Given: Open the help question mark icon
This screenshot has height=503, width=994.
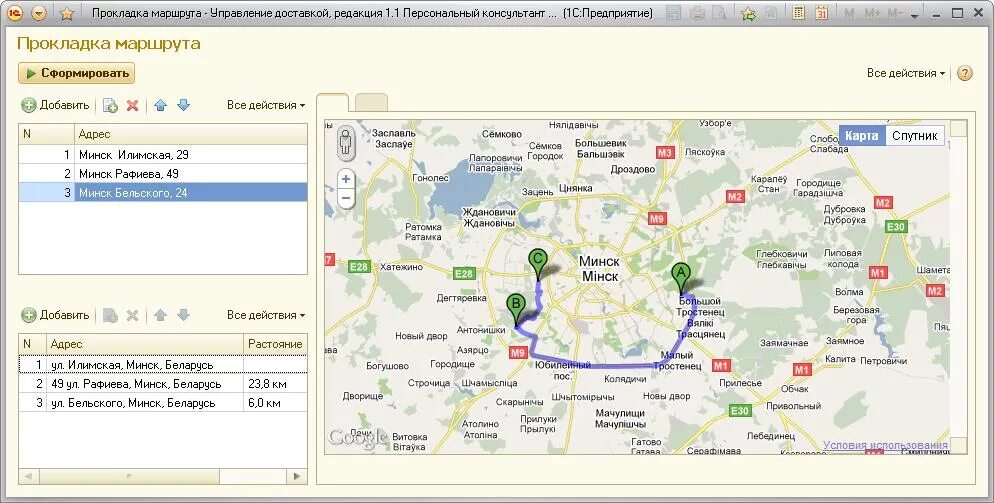Looking at the screenshot, I should (x=964, y=73).
